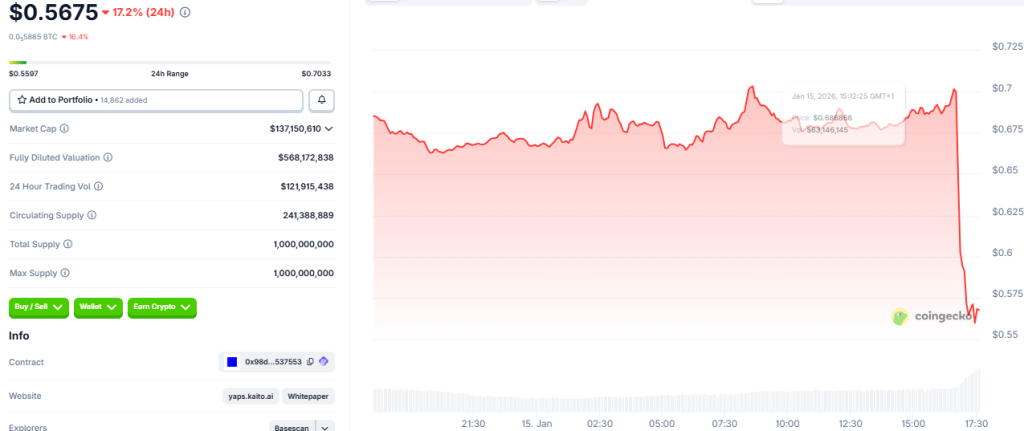This screenshot has width=1024, height=431.
Task: Click the 24h Range progress bar
Action: pos(170,63)
